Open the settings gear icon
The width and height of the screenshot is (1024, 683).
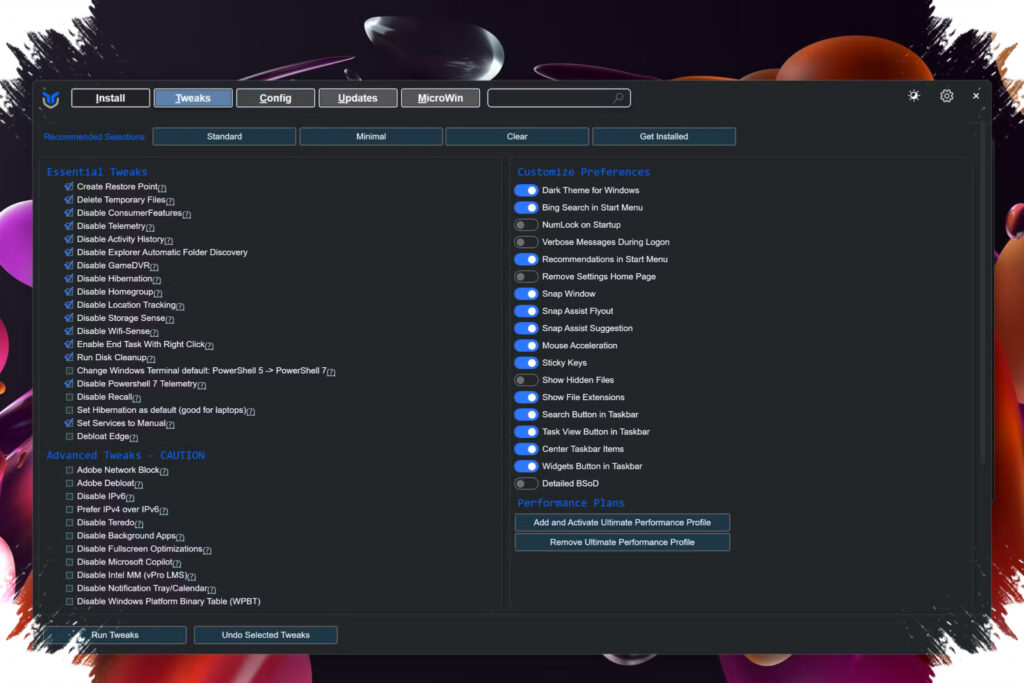946,96
